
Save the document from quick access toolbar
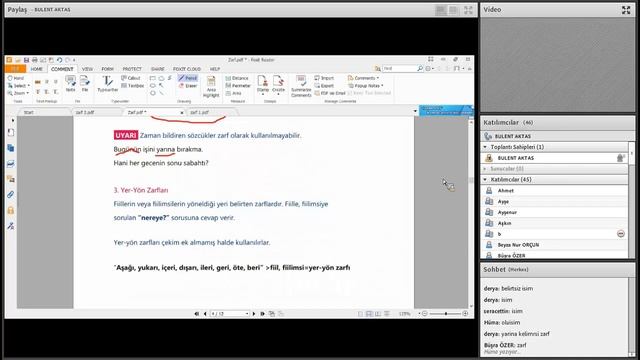26,60
